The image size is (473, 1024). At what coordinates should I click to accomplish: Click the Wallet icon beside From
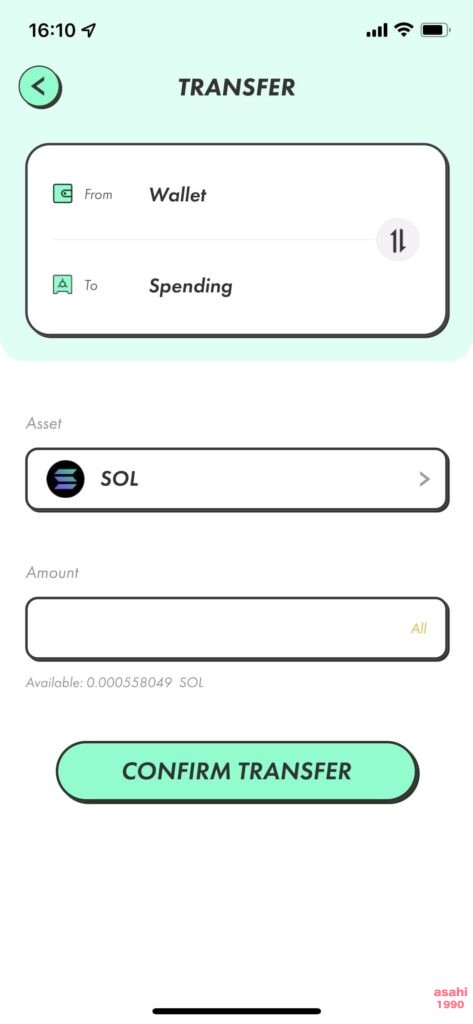(63, 194)
